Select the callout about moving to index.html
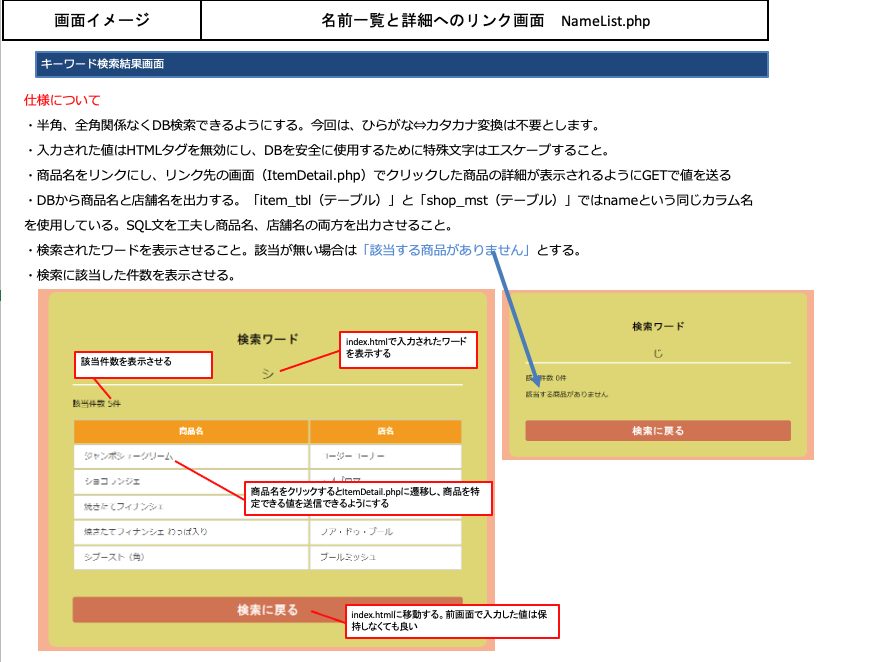This screenshot has height=662, width=878. [x=450, y=621]
